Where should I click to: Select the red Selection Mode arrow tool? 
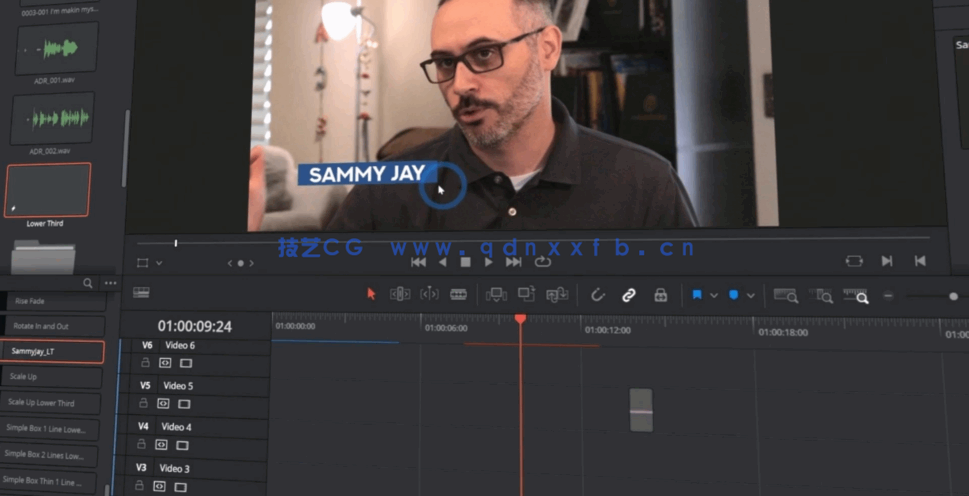pyautogui.click(x=371, y=294)
